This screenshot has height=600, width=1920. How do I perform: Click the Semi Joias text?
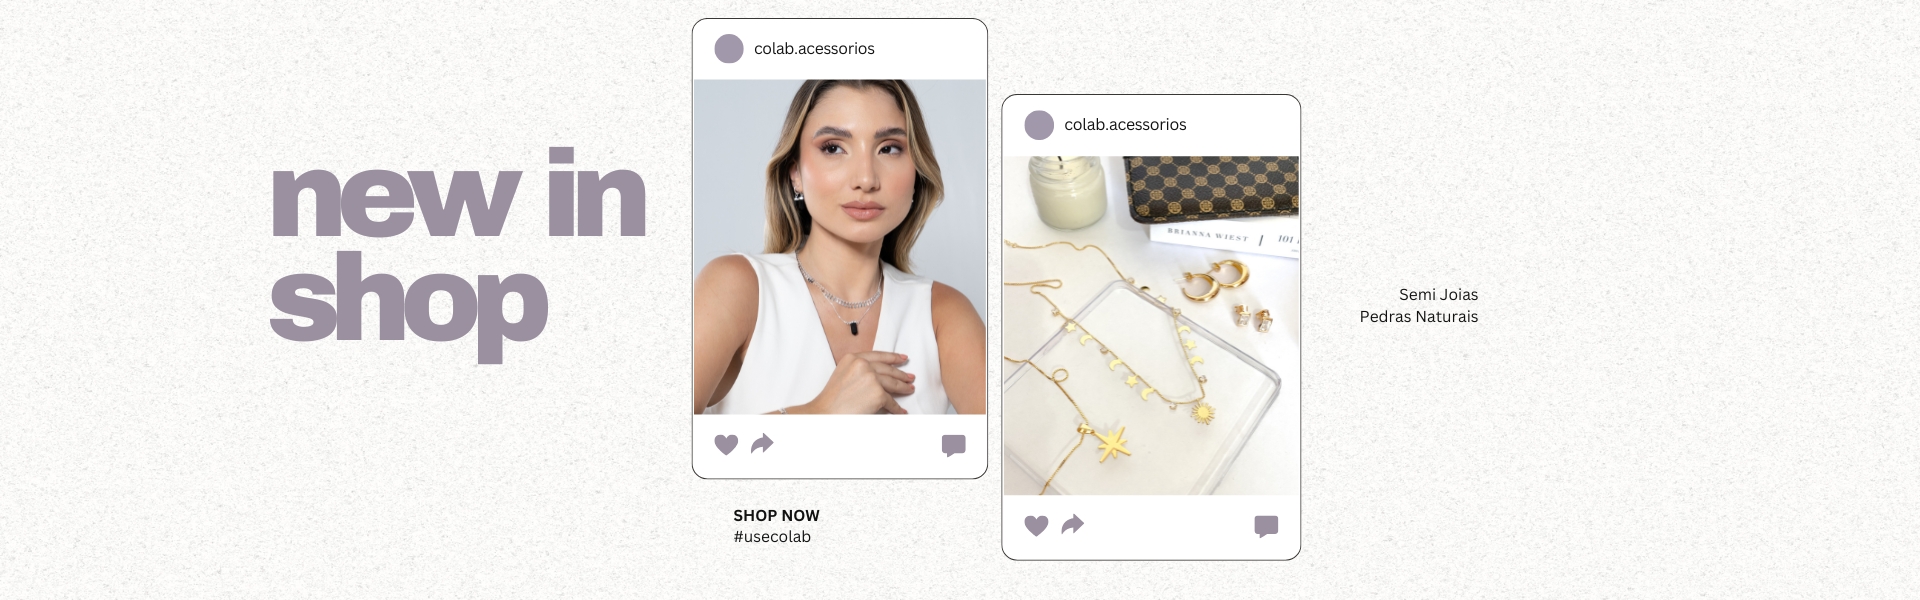(1438, 295)
